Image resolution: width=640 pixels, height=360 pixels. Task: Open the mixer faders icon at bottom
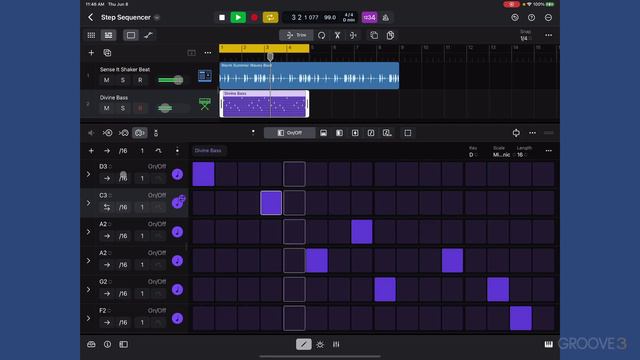click(336, 344)
